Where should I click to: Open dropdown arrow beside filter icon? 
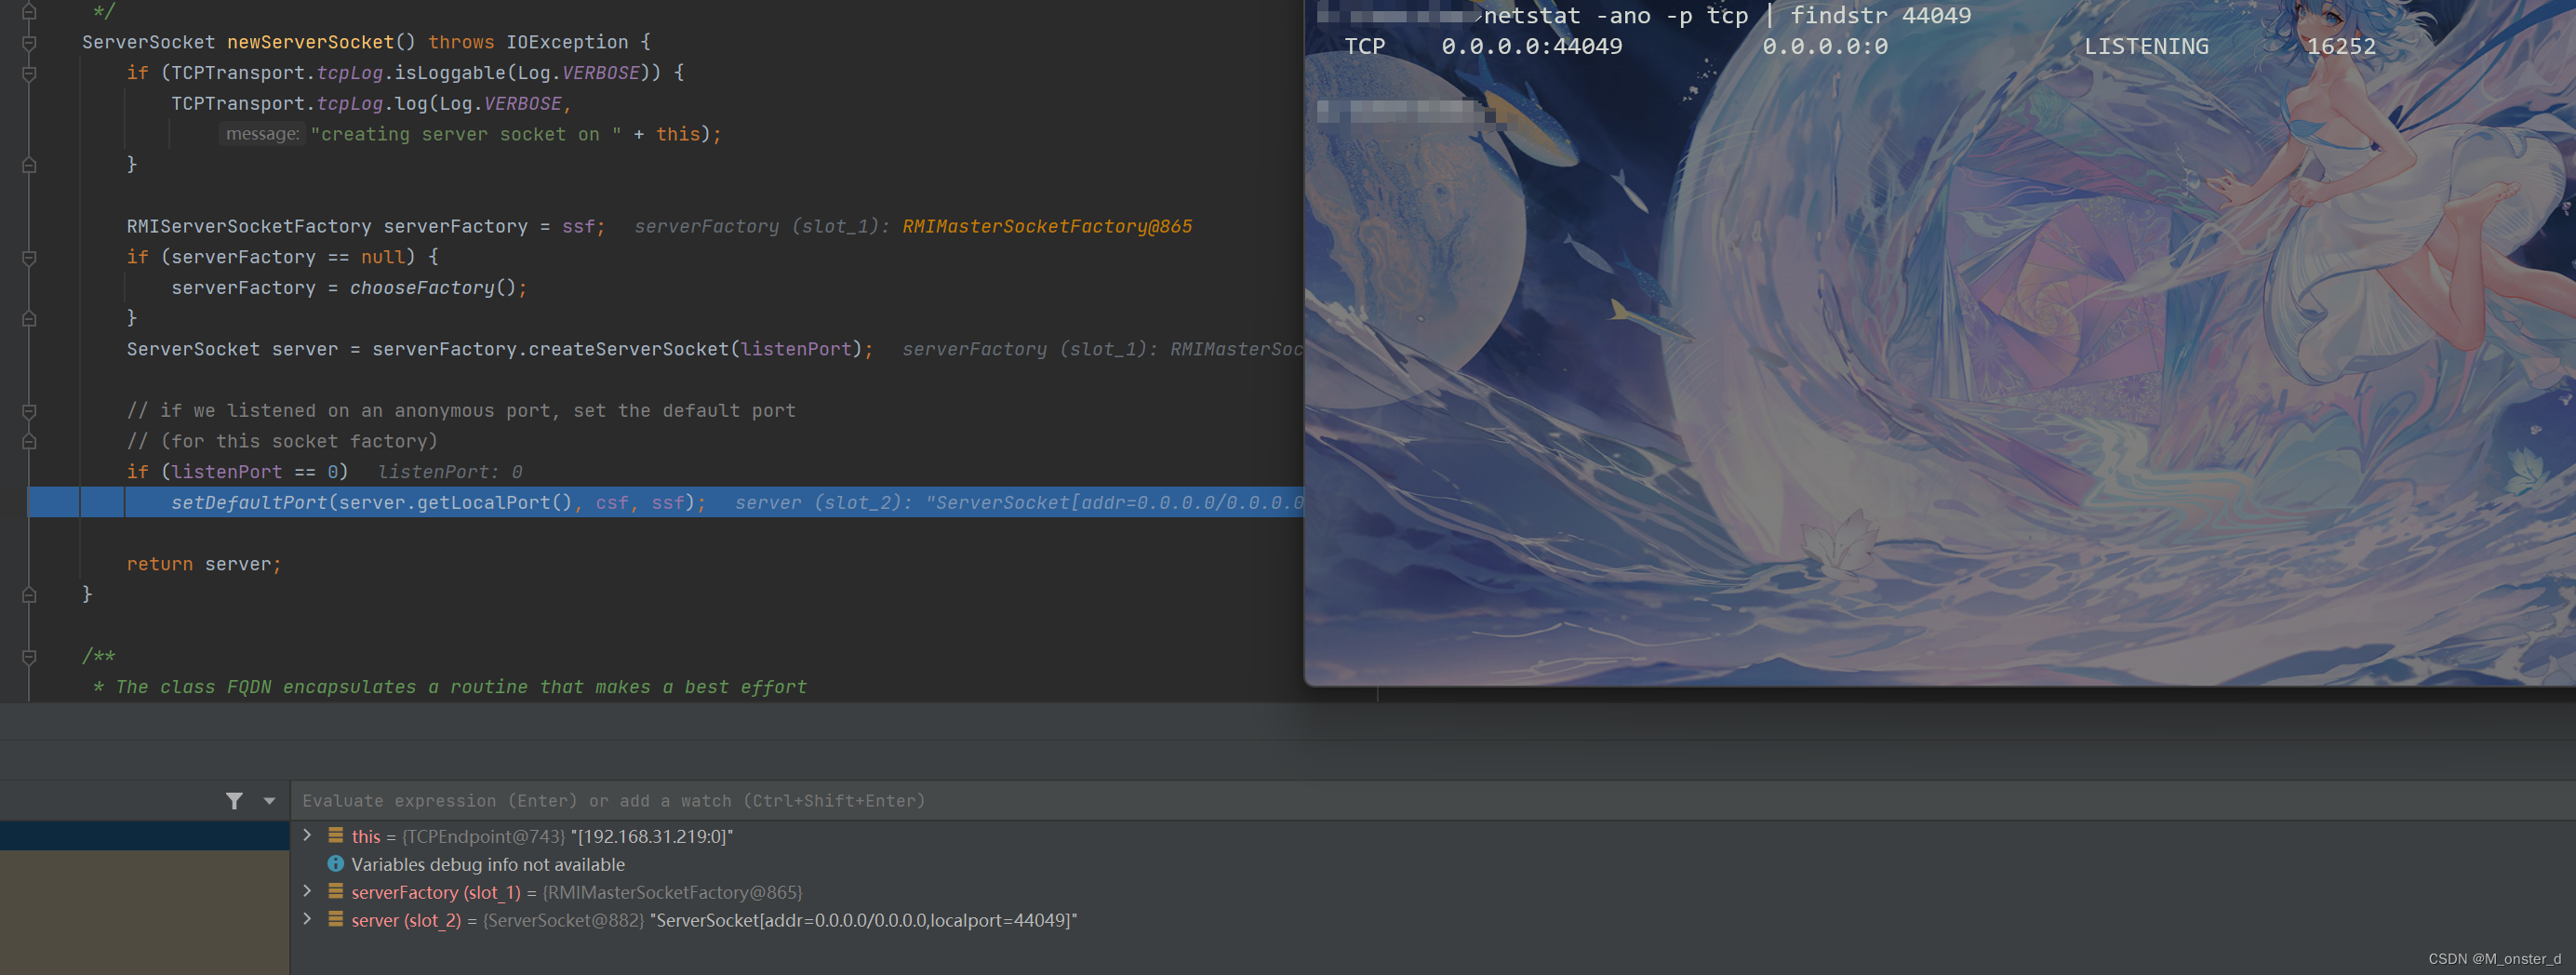tap(269, 801)
